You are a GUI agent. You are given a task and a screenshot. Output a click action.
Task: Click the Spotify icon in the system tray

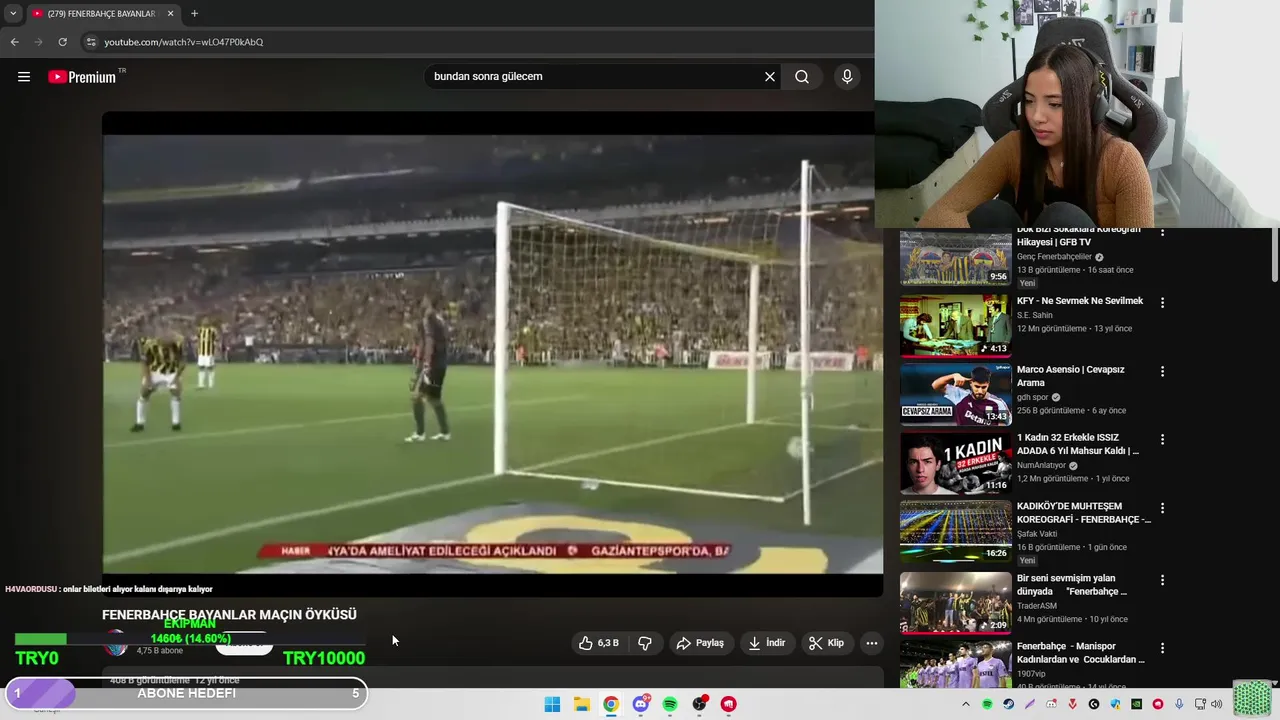[987, 704]
